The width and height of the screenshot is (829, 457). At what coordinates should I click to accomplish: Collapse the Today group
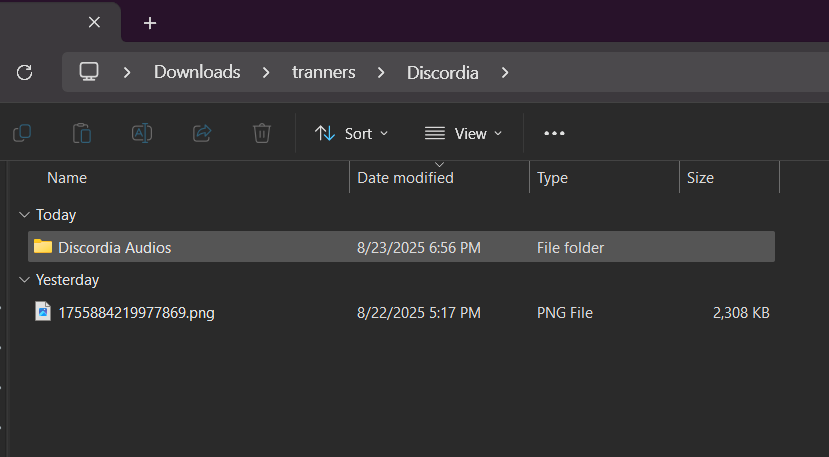click(23, 215)
